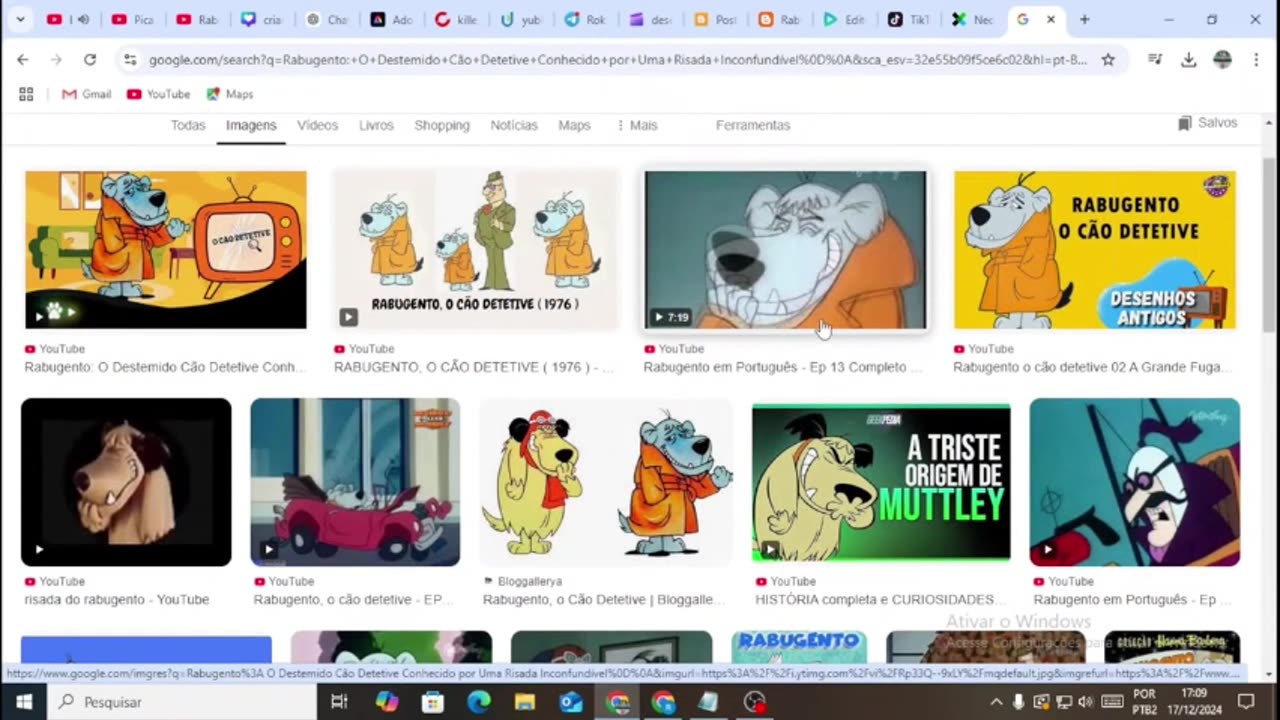Open villain with purple hat thumbnail
The image size is (1280, 720).
1135,482
